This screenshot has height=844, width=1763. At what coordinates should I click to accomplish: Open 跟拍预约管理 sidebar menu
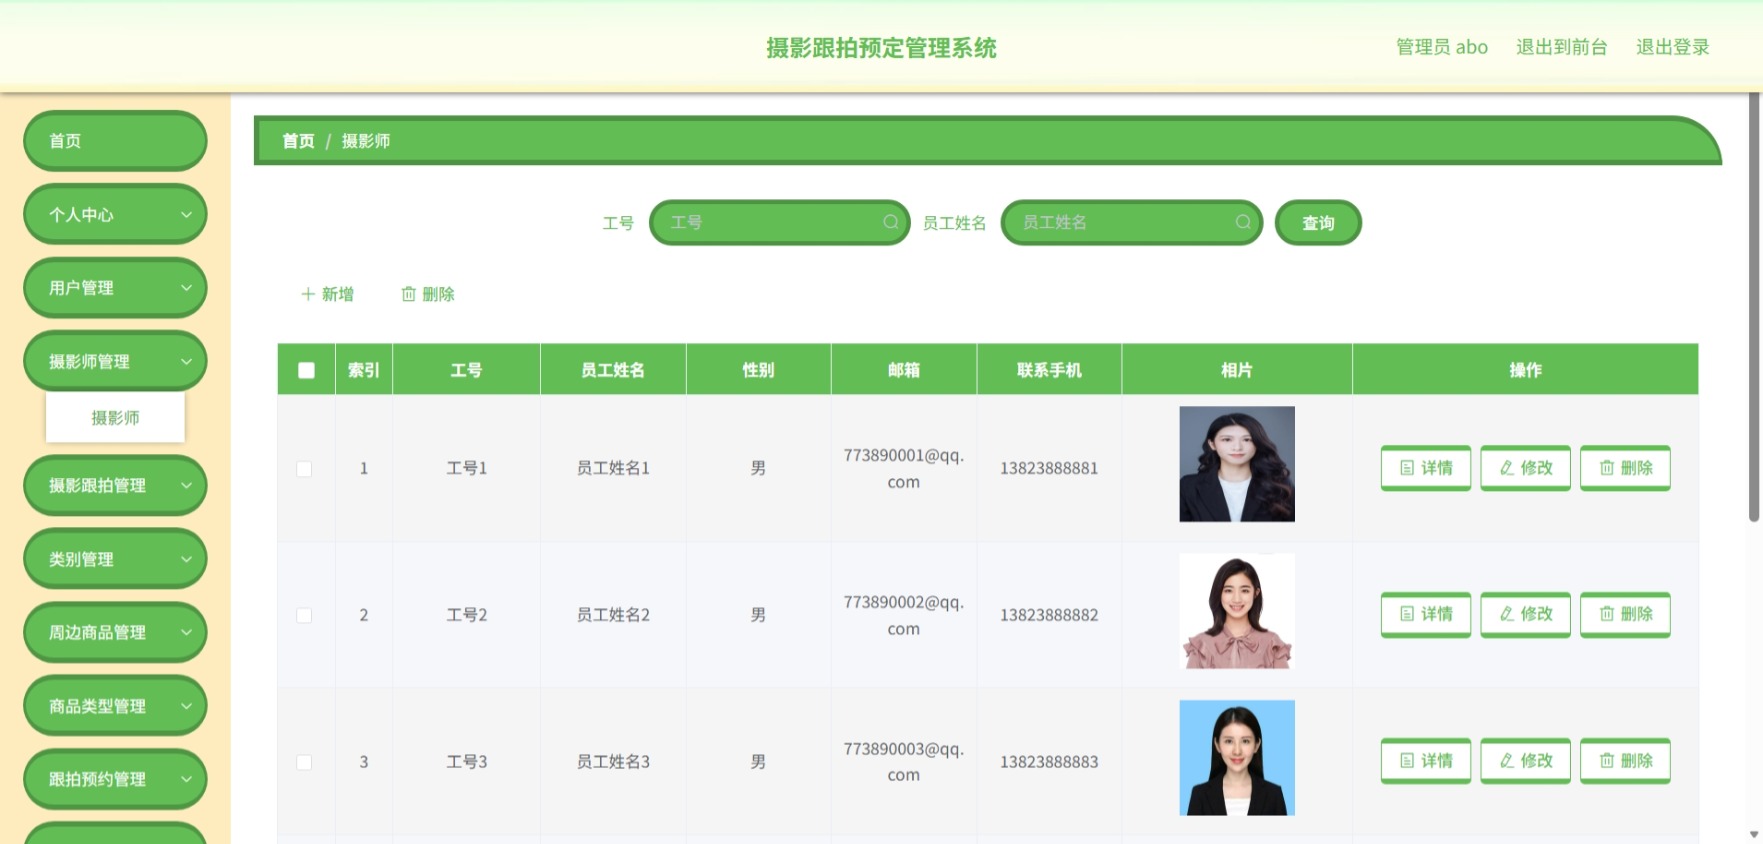tap(115, 779)
